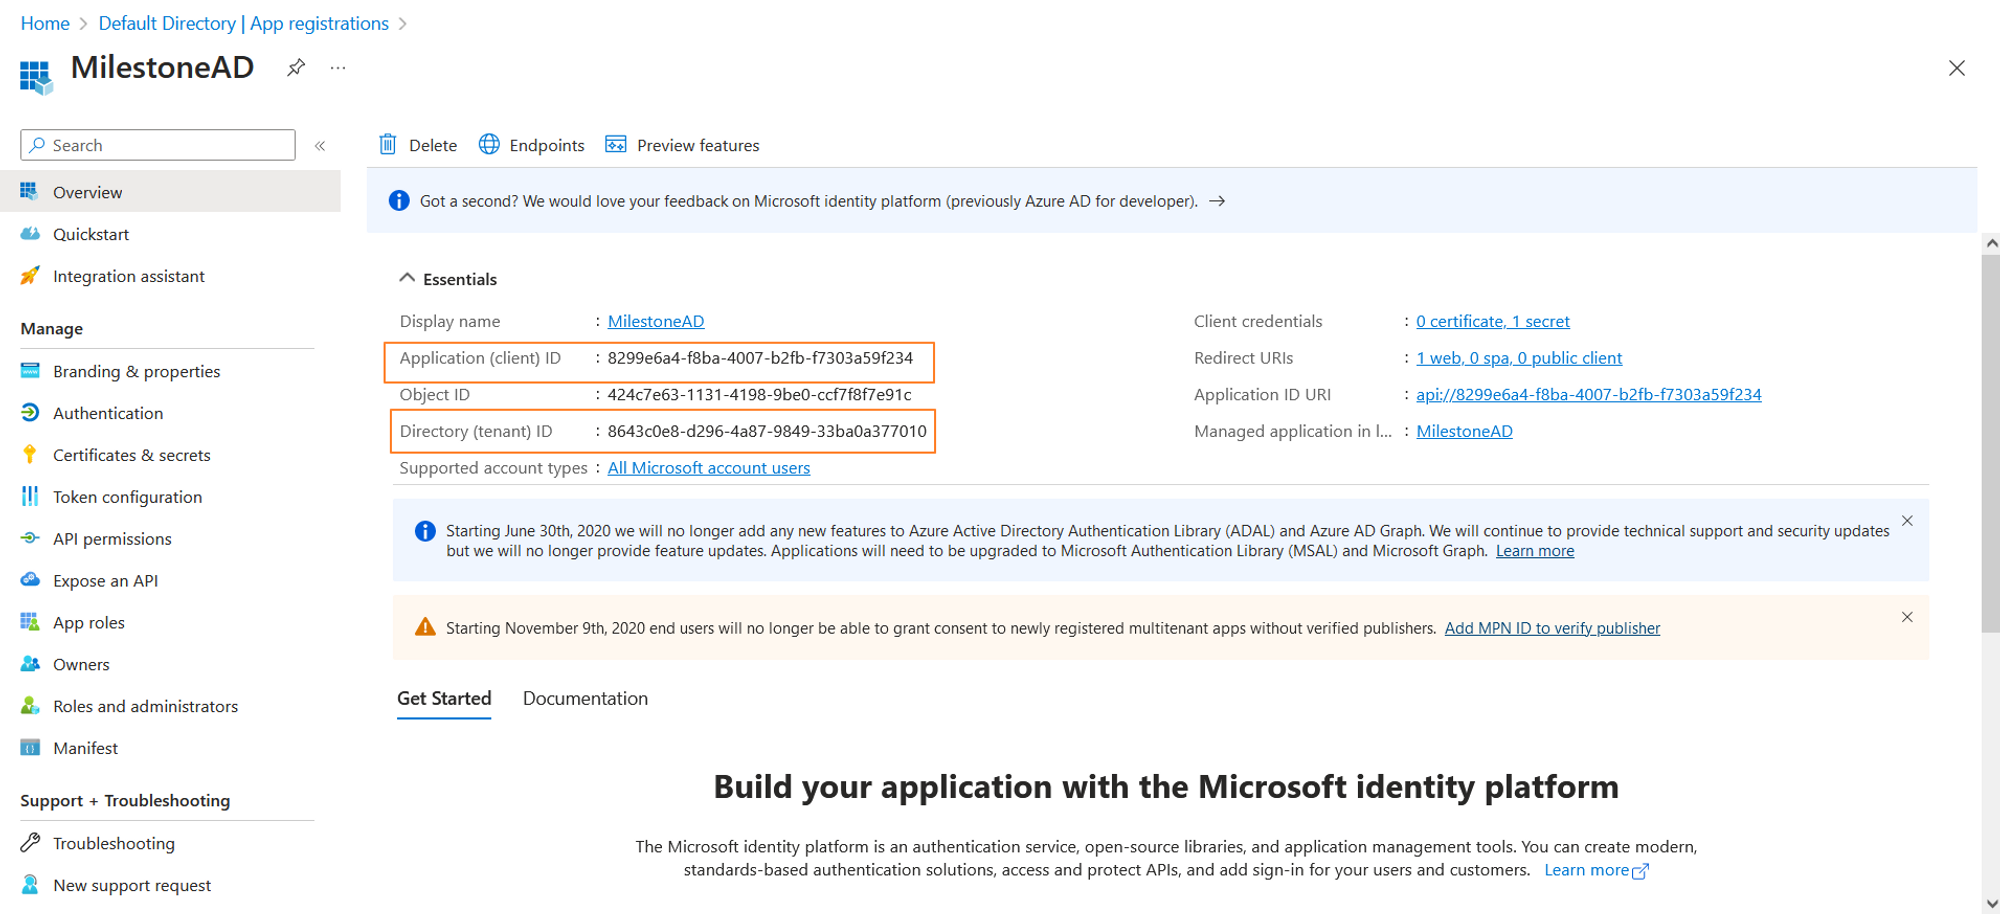
Task: Open Certificates & secrets
Action: (x=131, y=454)
